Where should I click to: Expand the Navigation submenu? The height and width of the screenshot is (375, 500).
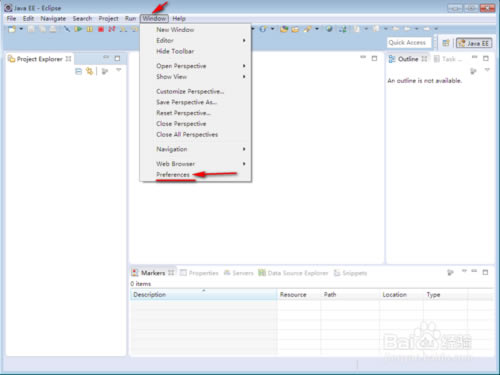pos(195,149)
